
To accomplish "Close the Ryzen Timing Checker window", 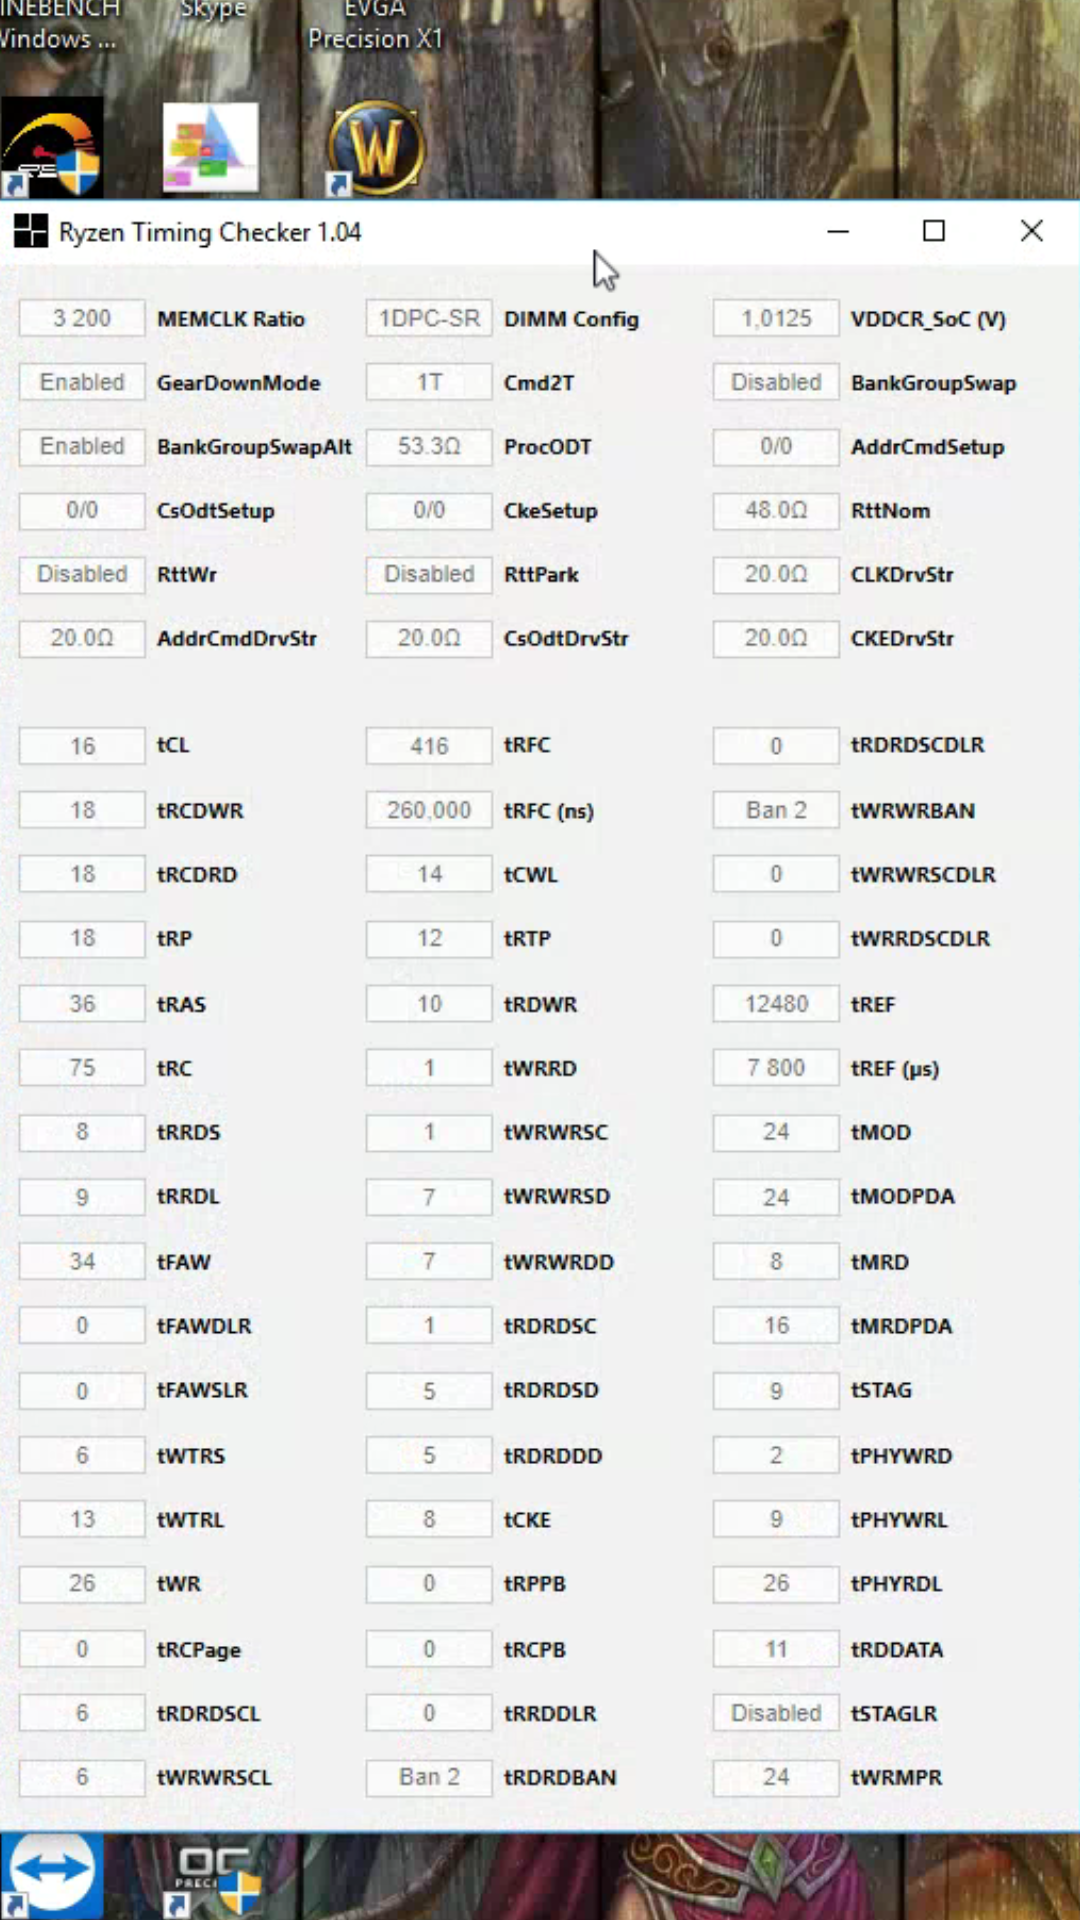I will [x=1031, y=232].
